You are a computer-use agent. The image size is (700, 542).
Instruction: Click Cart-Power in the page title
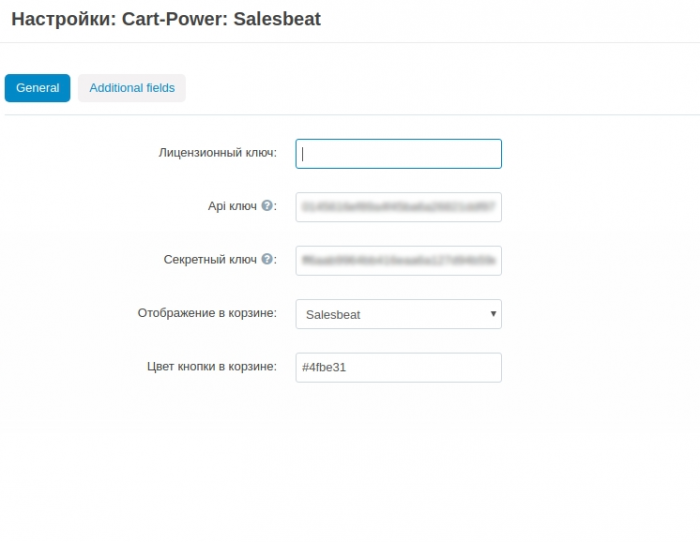pos(175,19)
